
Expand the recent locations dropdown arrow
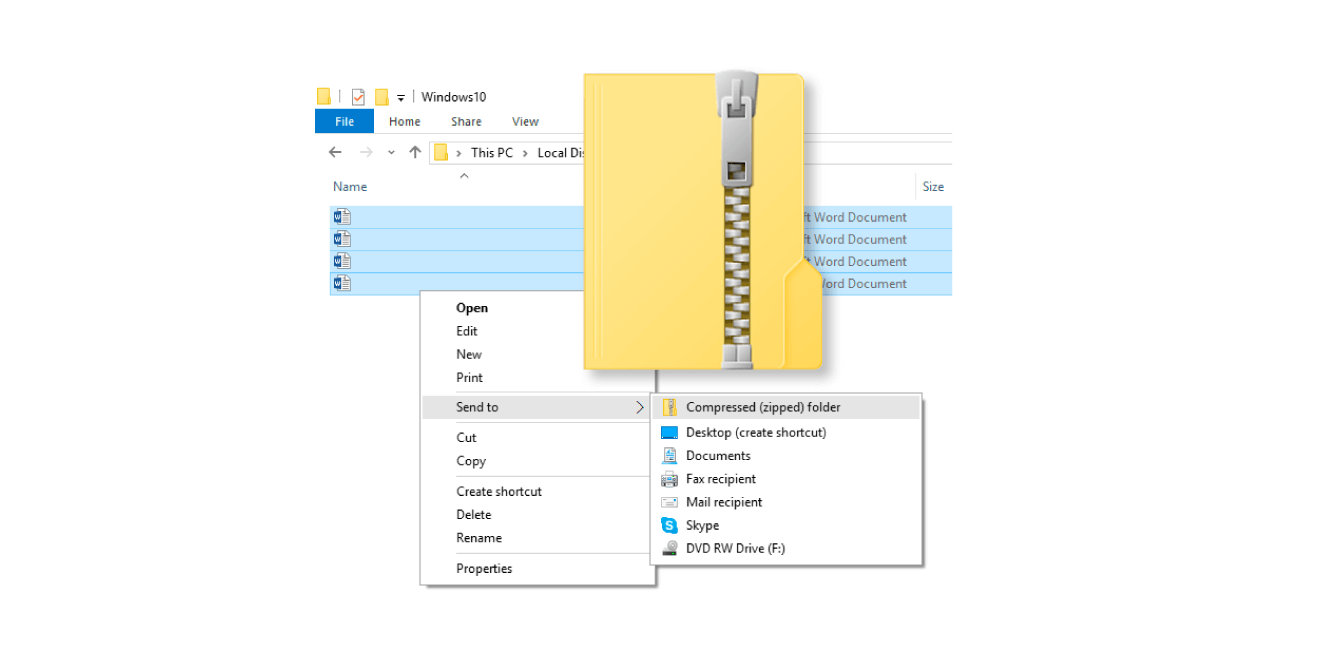coord(391,153)
